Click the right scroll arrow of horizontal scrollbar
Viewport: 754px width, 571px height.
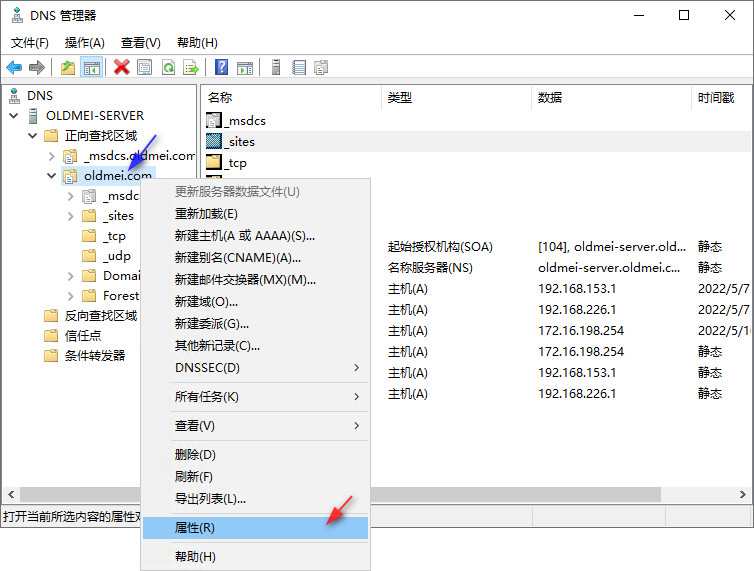click(x=743, y=494)
